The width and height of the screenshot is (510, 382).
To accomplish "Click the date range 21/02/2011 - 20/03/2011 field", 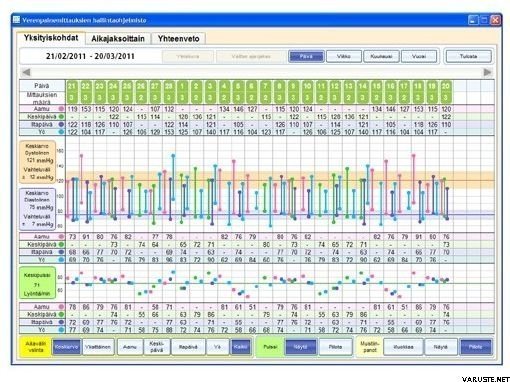I will coord(90,56).
